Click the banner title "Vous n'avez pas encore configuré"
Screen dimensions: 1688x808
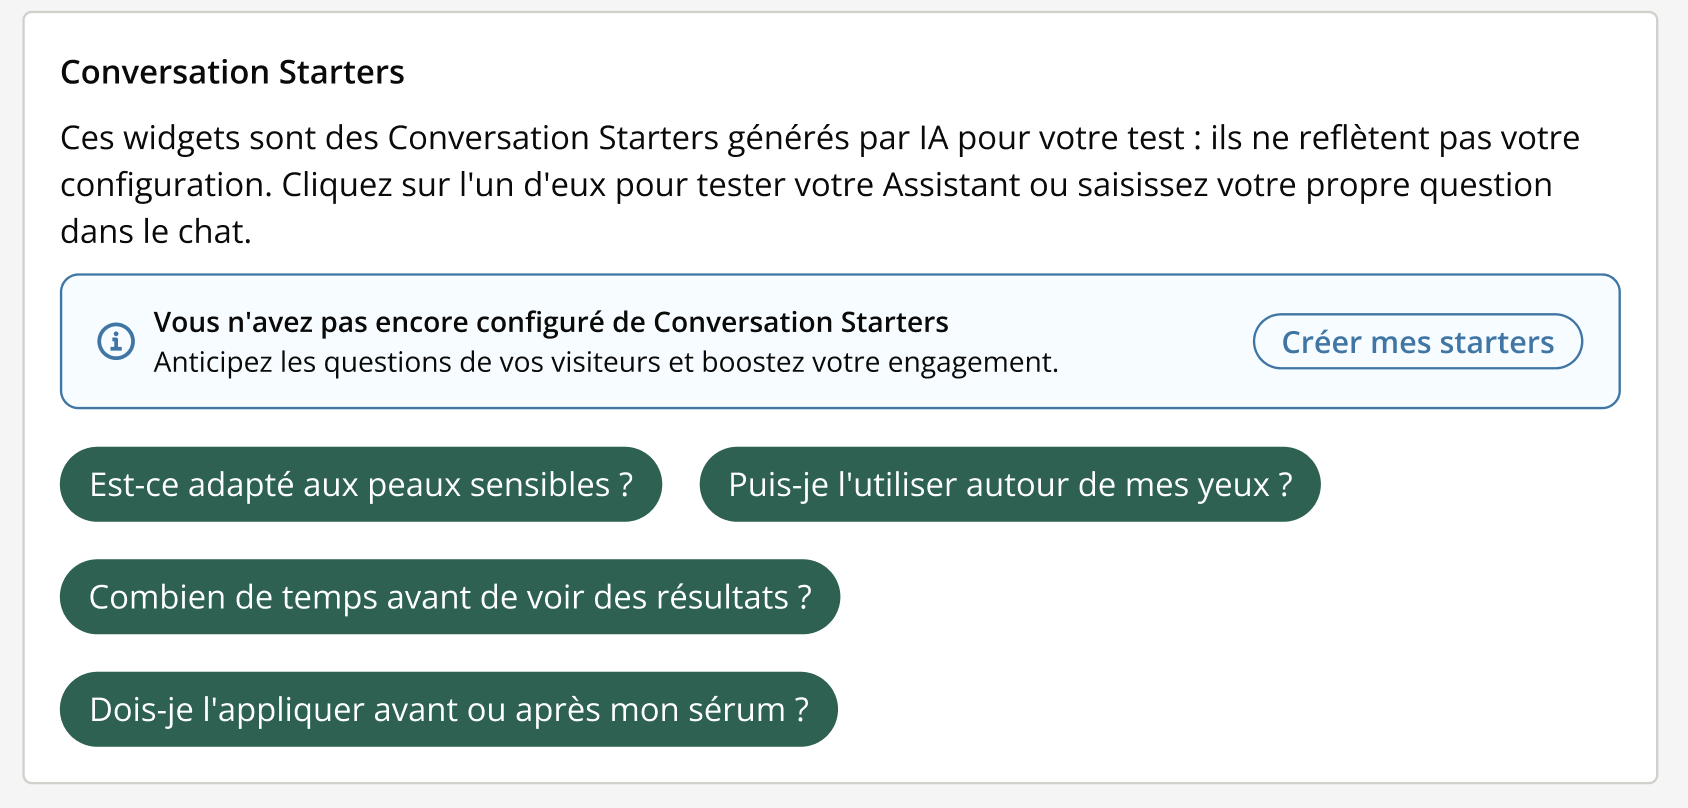[x=550, y=322]
